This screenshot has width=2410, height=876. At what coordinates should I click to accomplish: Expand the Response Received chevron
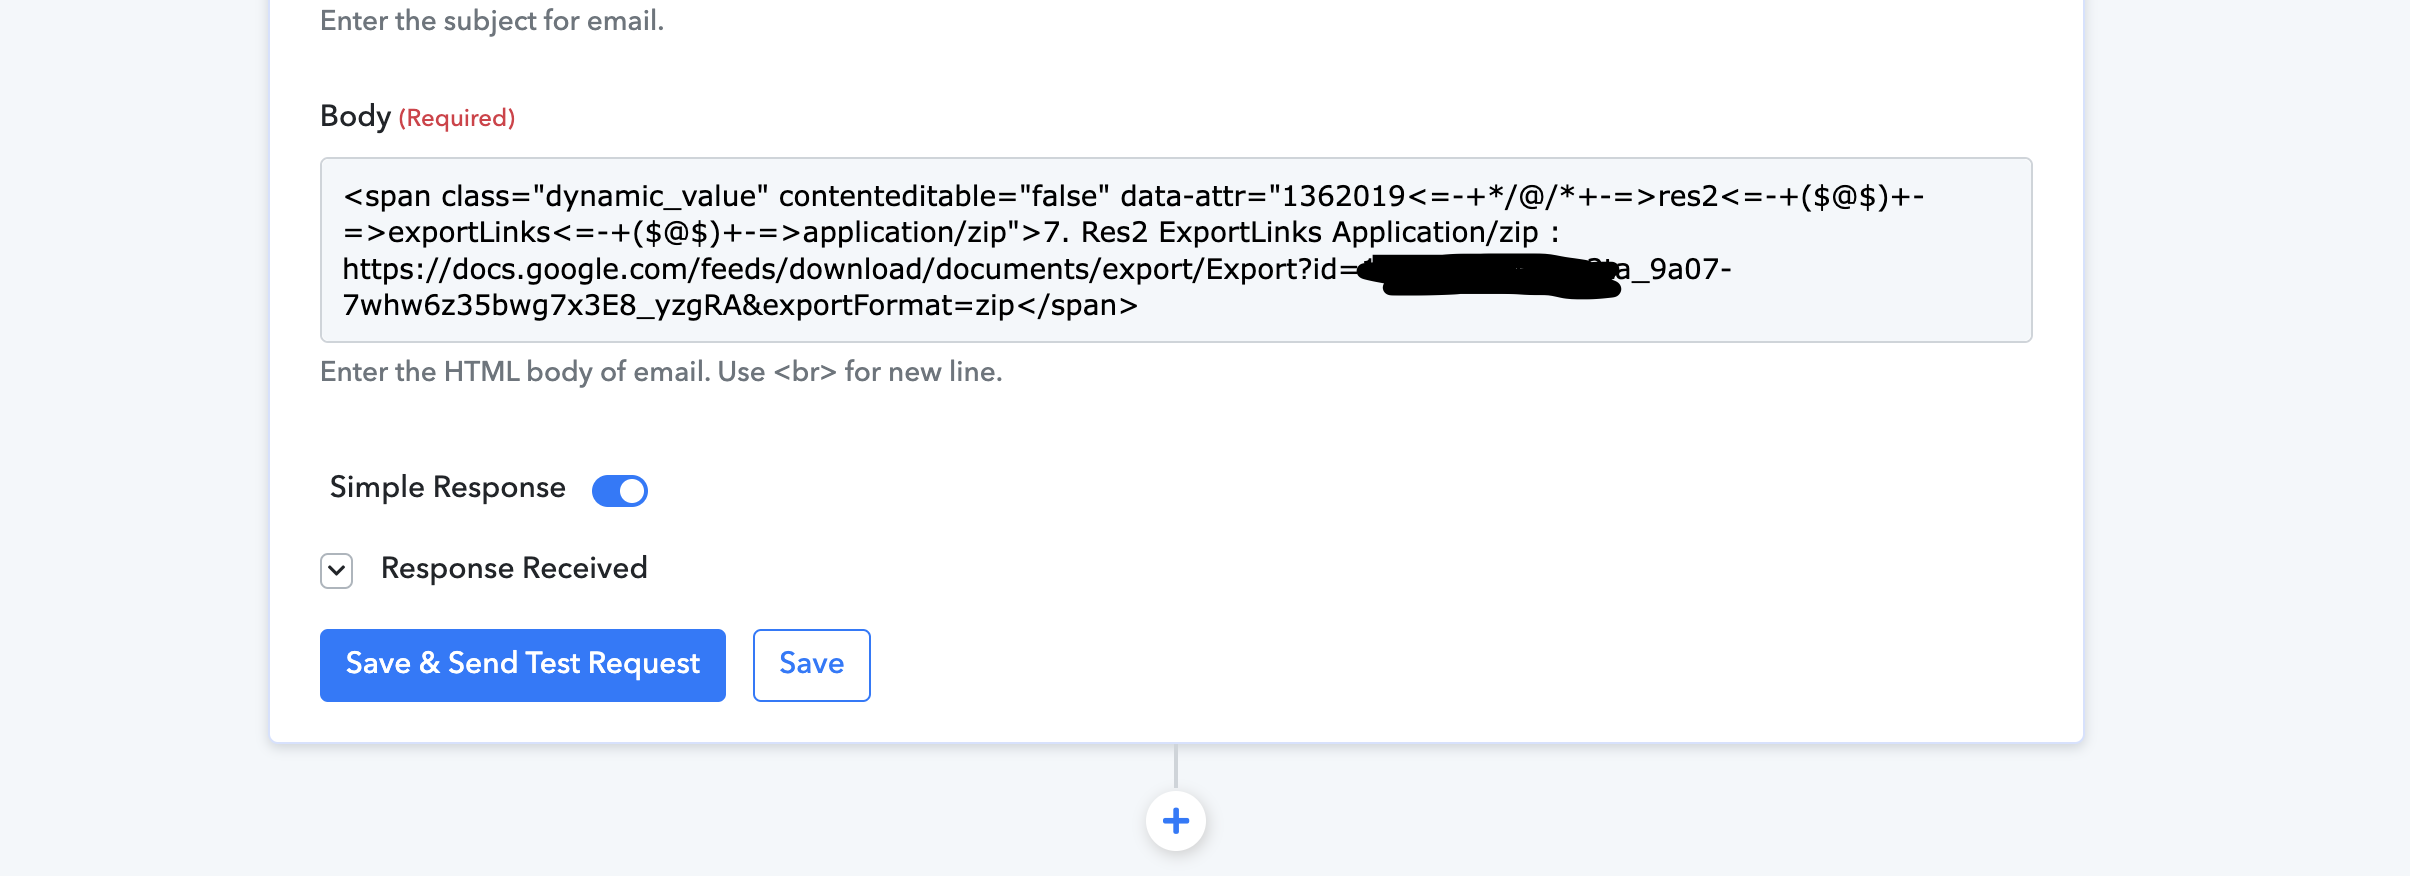337,570
